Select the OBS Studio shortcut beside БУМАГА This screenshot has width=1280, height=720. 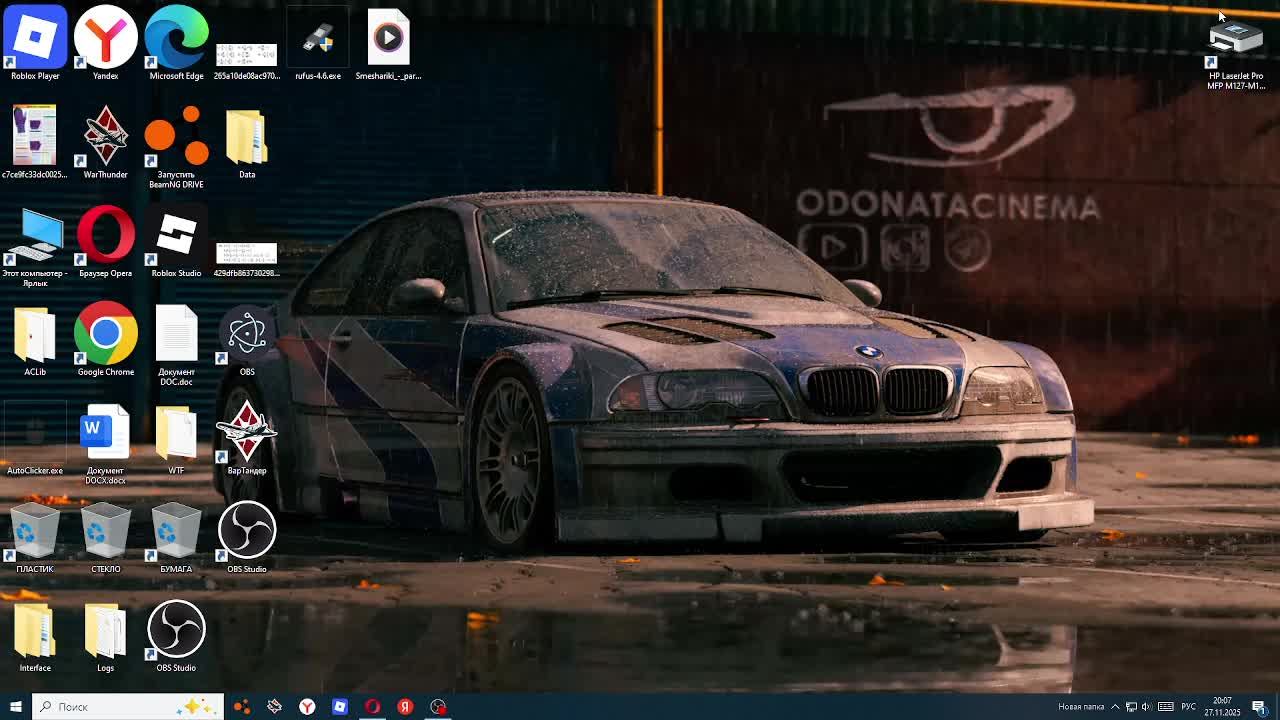coord(246,537)
